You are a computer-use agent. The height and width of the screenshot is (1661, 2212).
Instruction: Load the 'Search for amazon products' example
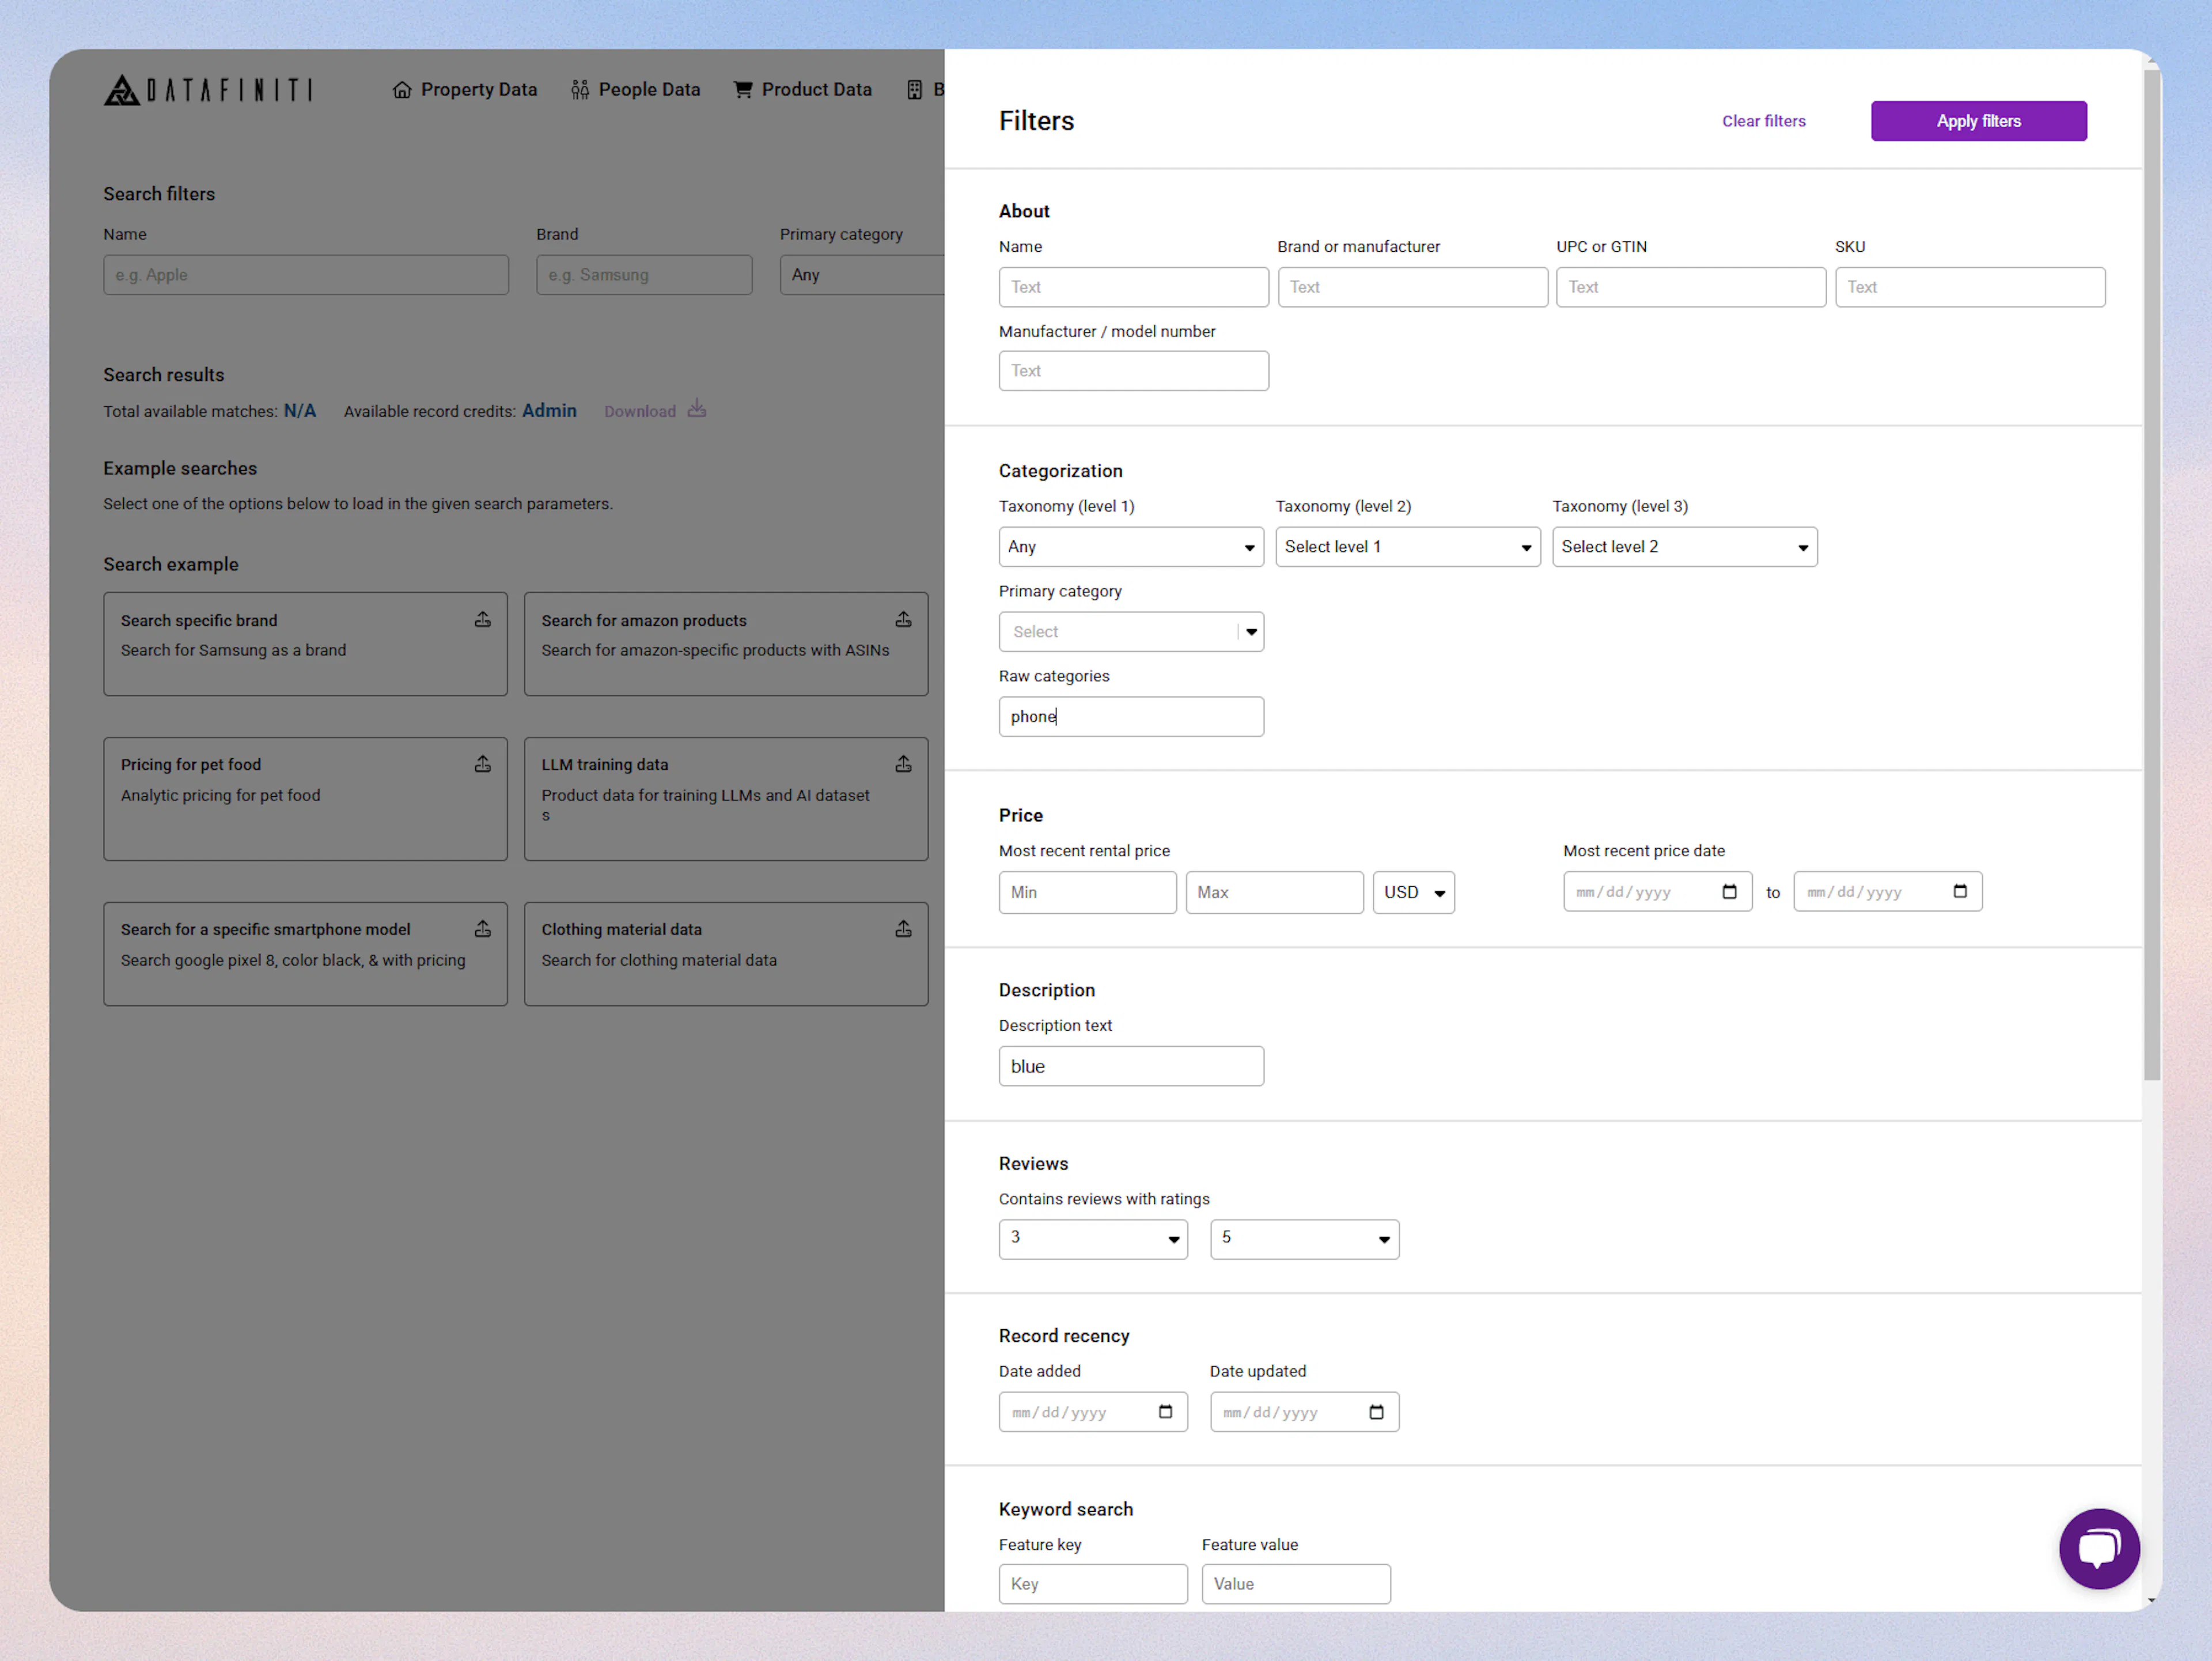pos(725,643)
